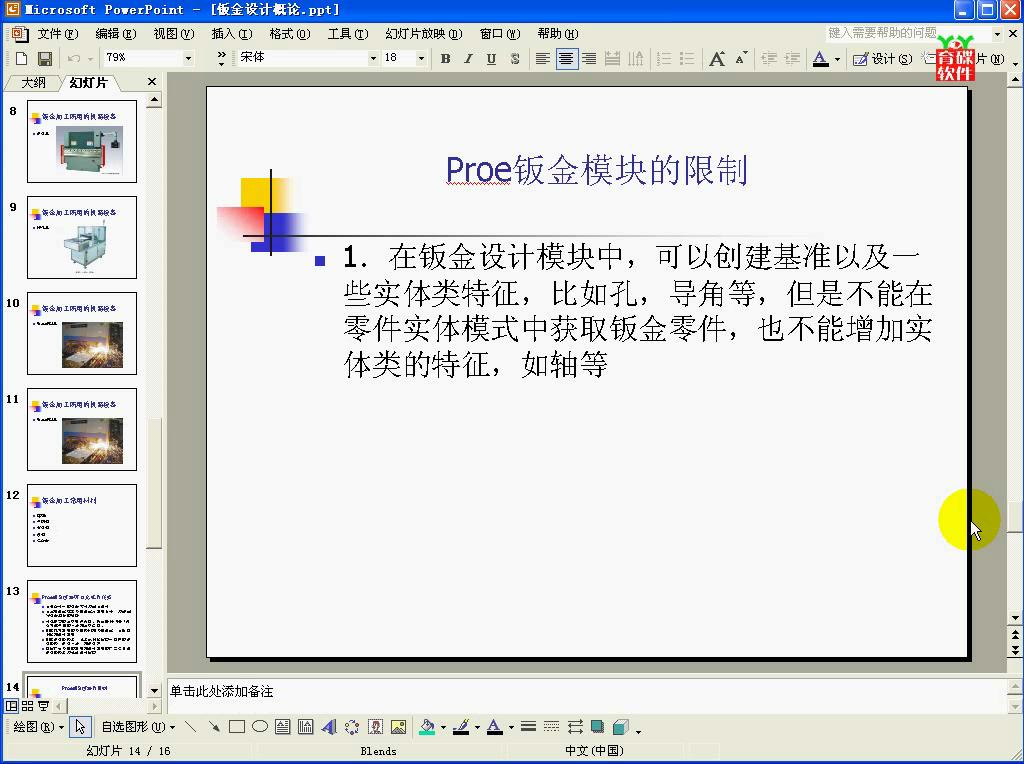
Task: Insert clip art
Action: point(376,727)
